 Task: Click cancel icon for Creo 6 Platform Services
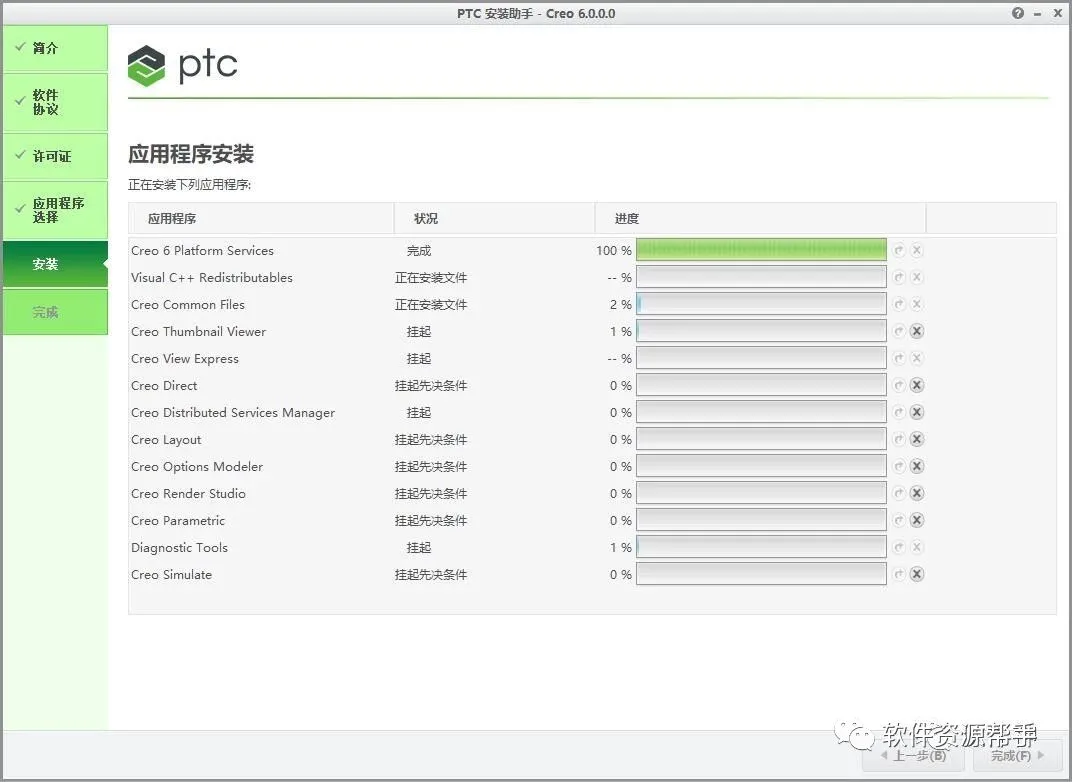917,250
